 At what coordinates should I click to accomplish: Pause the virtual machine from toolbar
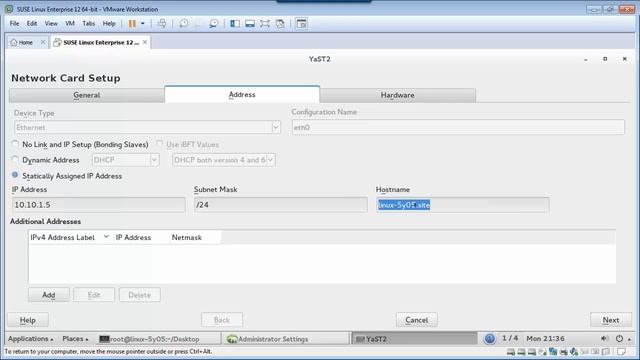click(132, 24)
